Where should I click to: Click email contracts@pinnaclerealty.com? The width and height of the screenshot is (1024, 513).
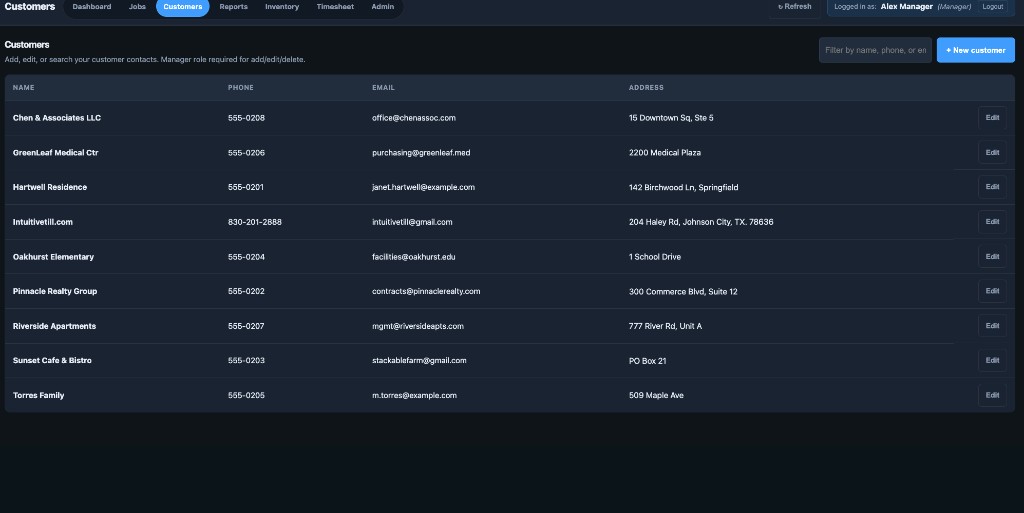coord(426,291)
